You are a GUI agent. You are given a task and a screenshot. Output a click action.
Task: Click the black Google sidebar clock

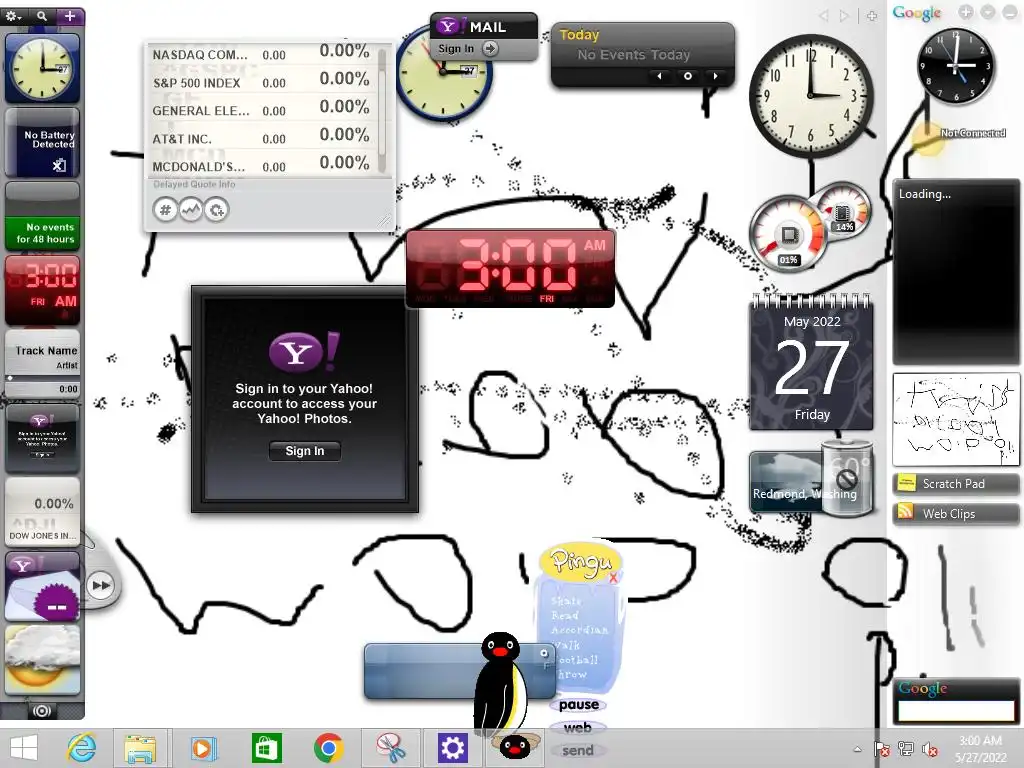click(x=955, y=66)
